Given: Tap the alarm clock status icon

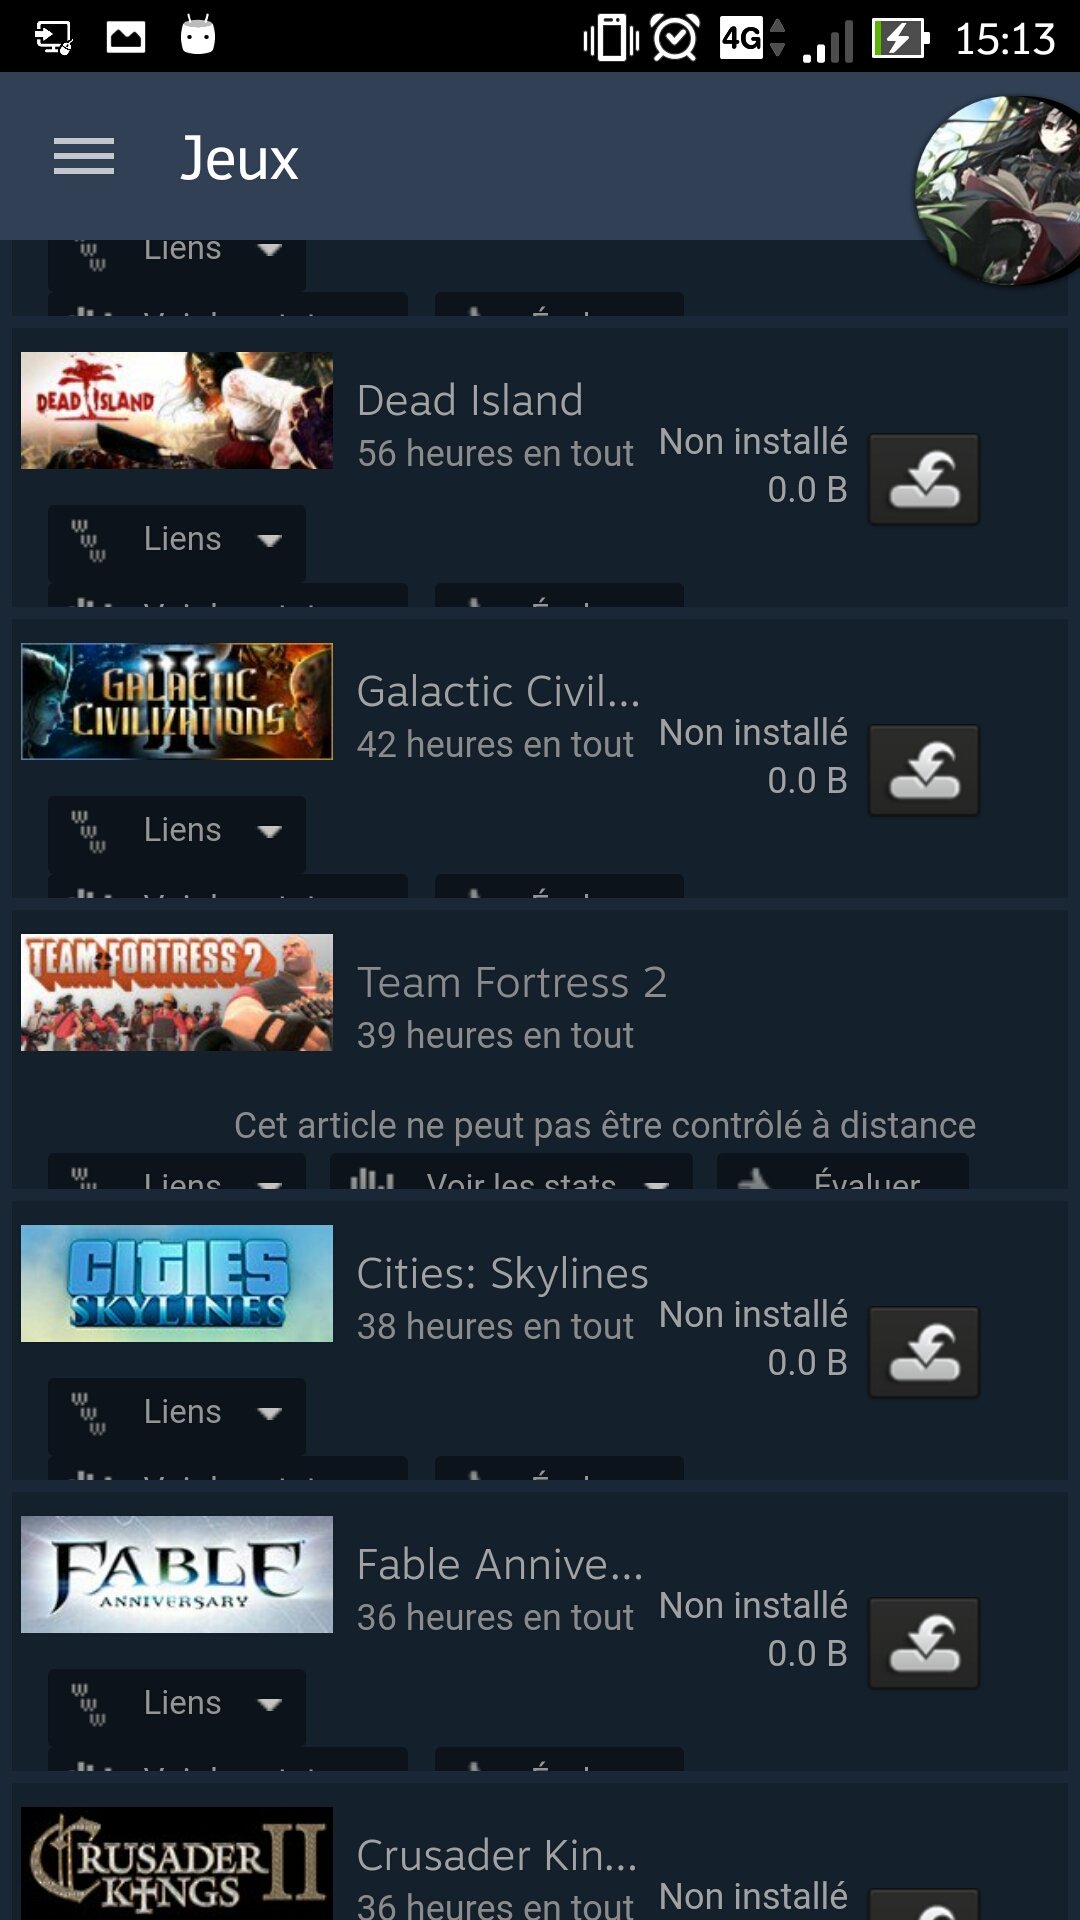Looking at the screenshot, I should point(676,38).
